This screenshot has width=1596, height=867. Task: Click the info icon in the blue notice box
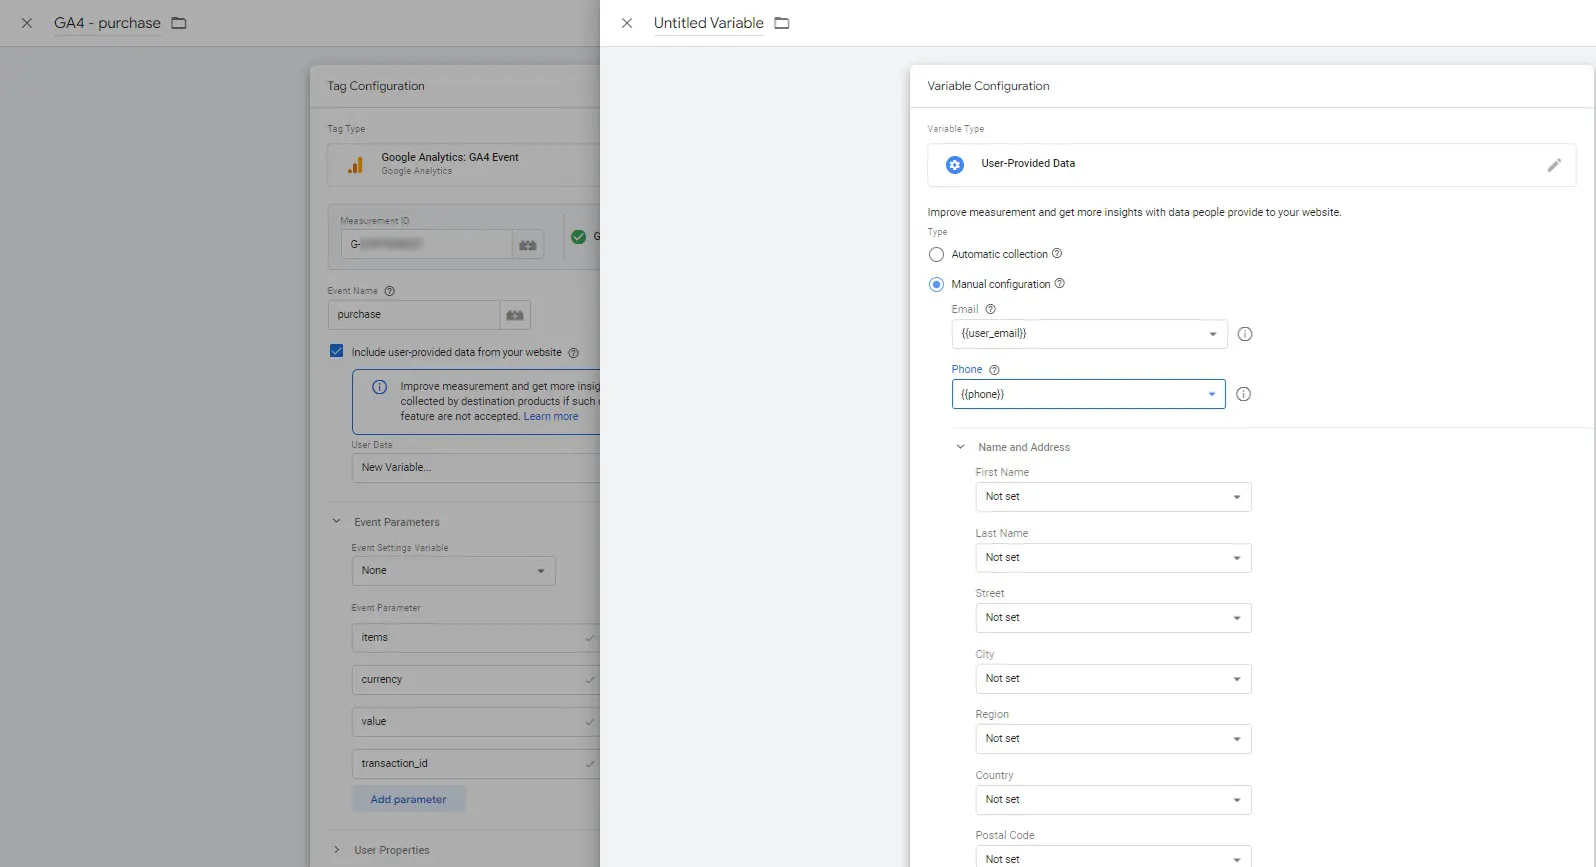pyautogui.click(x=380, y=387)
